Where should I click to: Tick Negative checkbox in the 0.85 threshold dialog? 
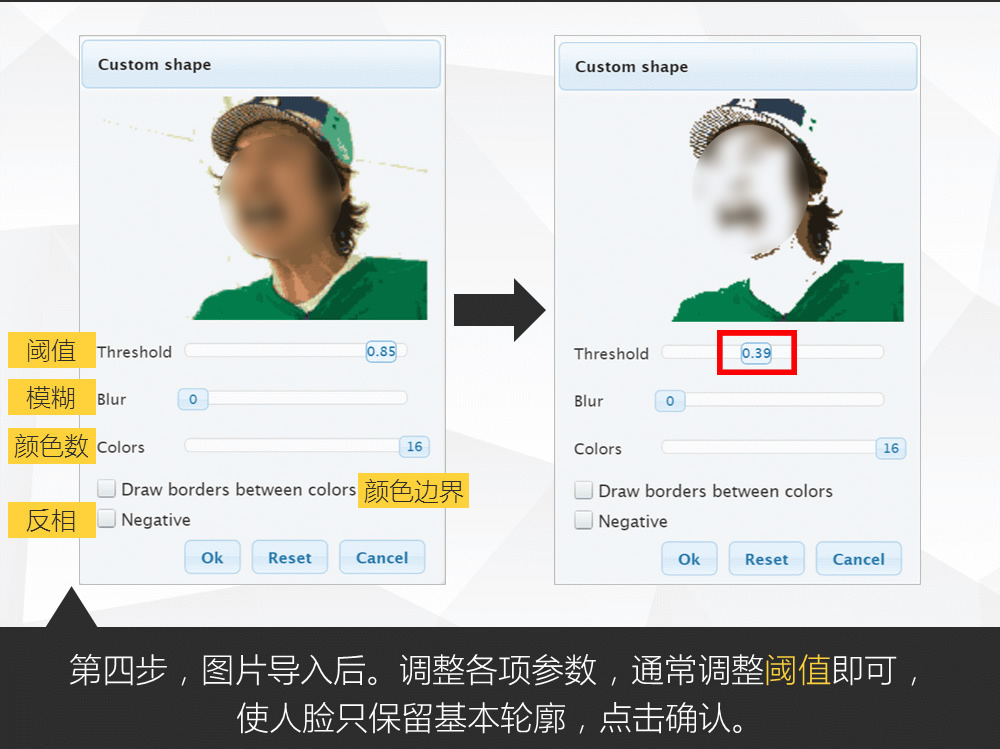pyautogui.click(x=107, y=519)
